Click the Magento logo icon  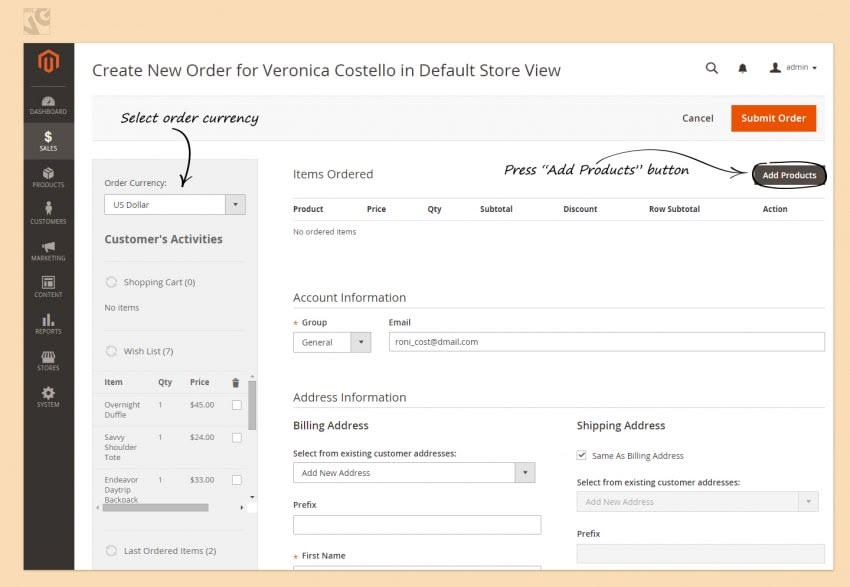click(48, 61)
